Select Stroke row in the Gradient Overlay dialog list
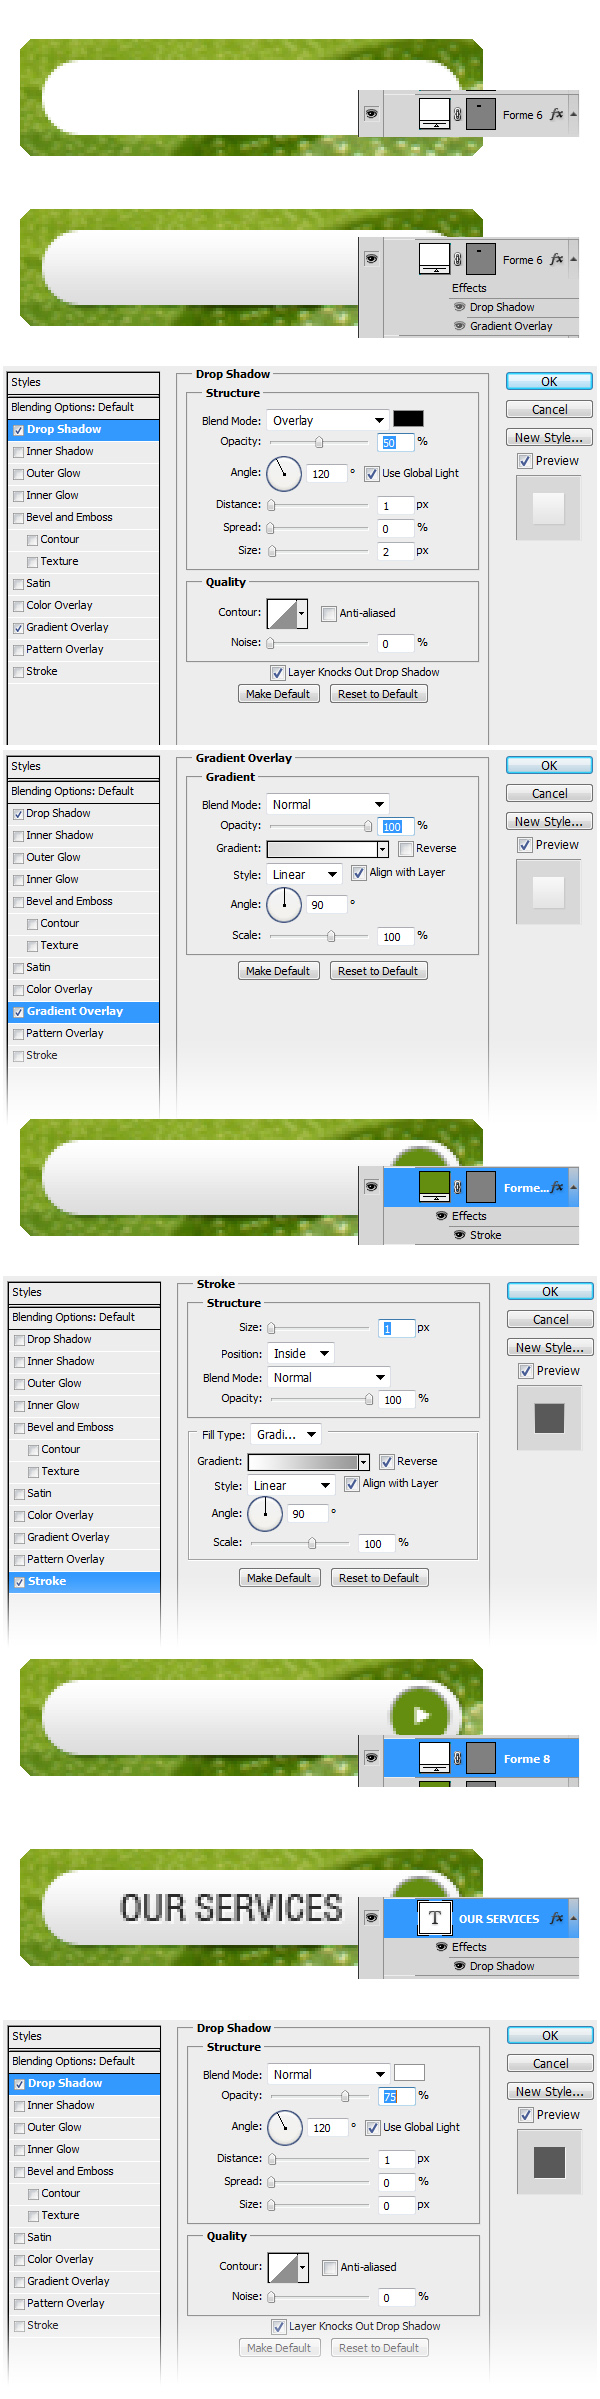Image resolution: width=600 pixels, height=2399 pixels. click(x=83, y=1055)
